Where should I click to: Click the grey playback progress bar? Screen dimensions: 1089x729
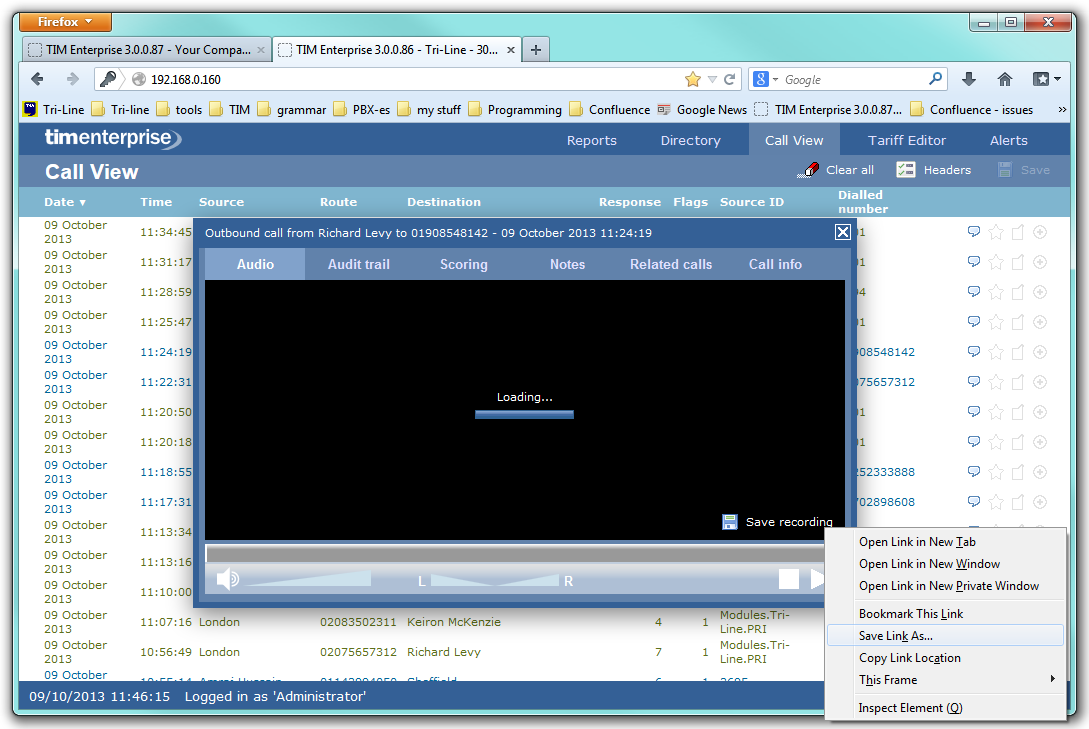tap(515, 553)
